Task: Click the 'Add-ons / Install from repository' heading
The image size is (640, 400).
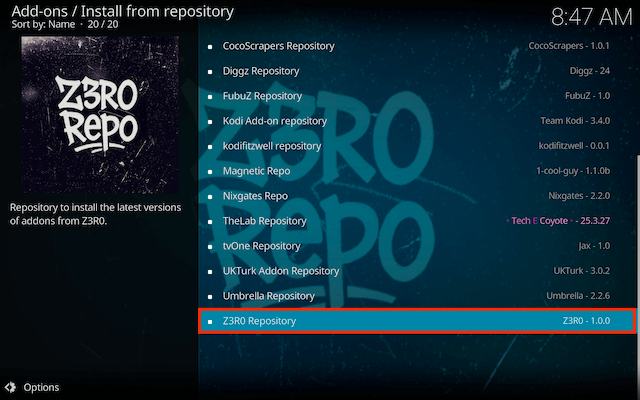Action: 122,11
